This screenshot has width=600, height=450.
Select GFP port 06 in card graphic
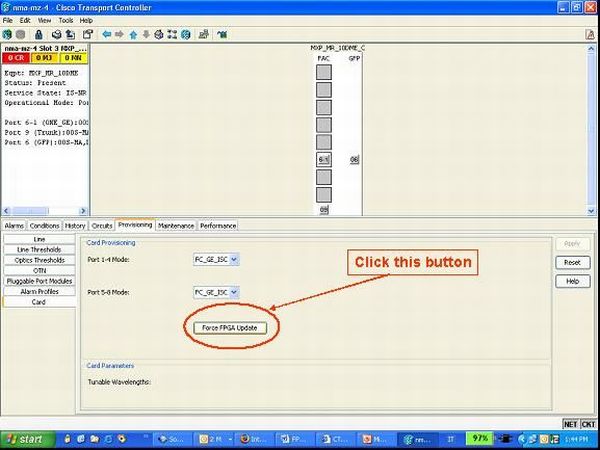tap(354, 160)
